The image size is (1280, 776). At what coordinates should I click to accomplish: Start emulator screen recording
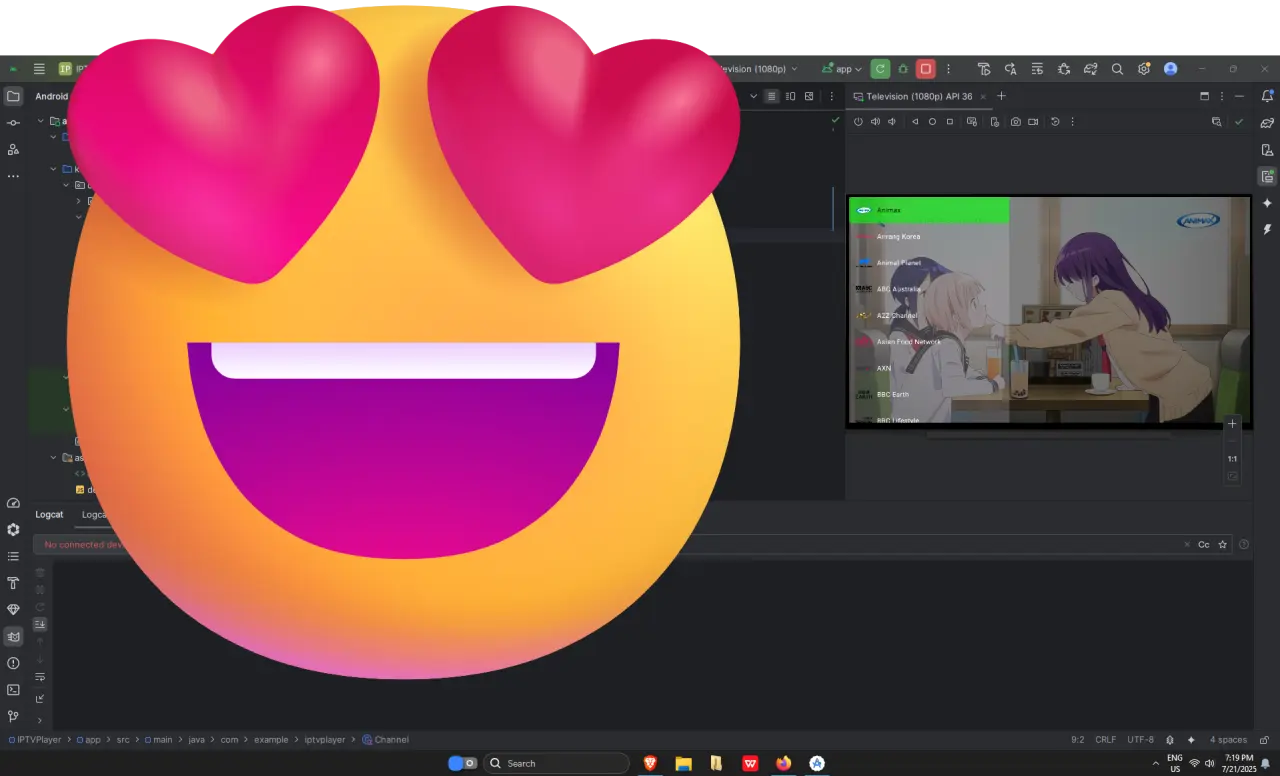pyautogui.click(x=1033, y=122)
